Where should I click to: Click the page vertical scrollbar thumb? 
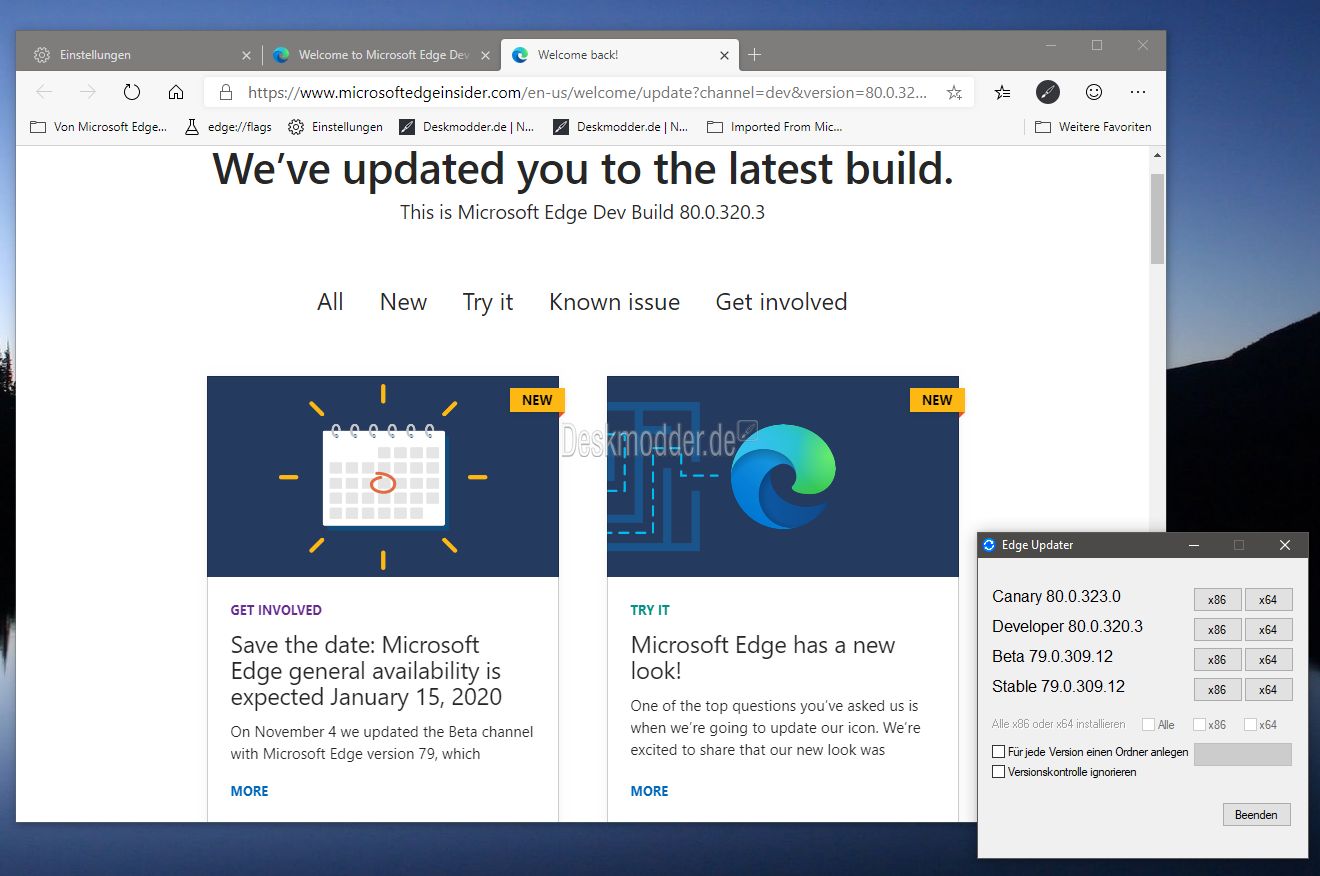click(1158, 219)
